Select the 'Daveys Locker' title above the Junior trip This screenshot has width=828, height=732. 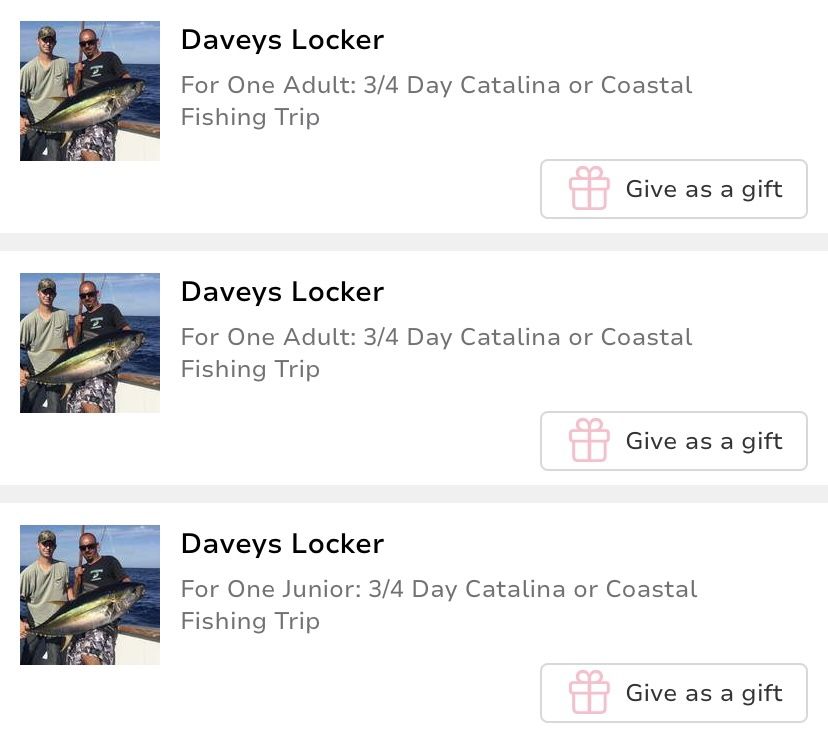pos(282,544)
